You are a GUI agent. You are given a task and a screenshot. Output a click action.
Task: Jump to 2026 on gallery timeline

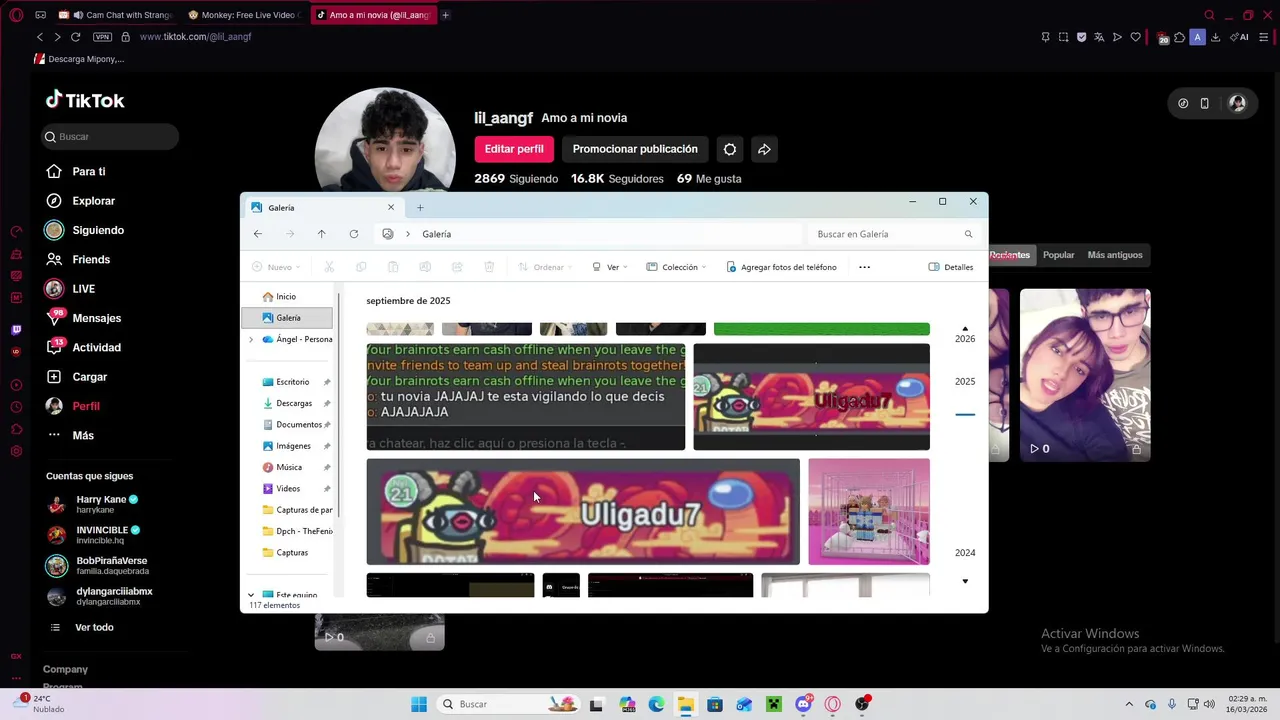click(965, 339)
